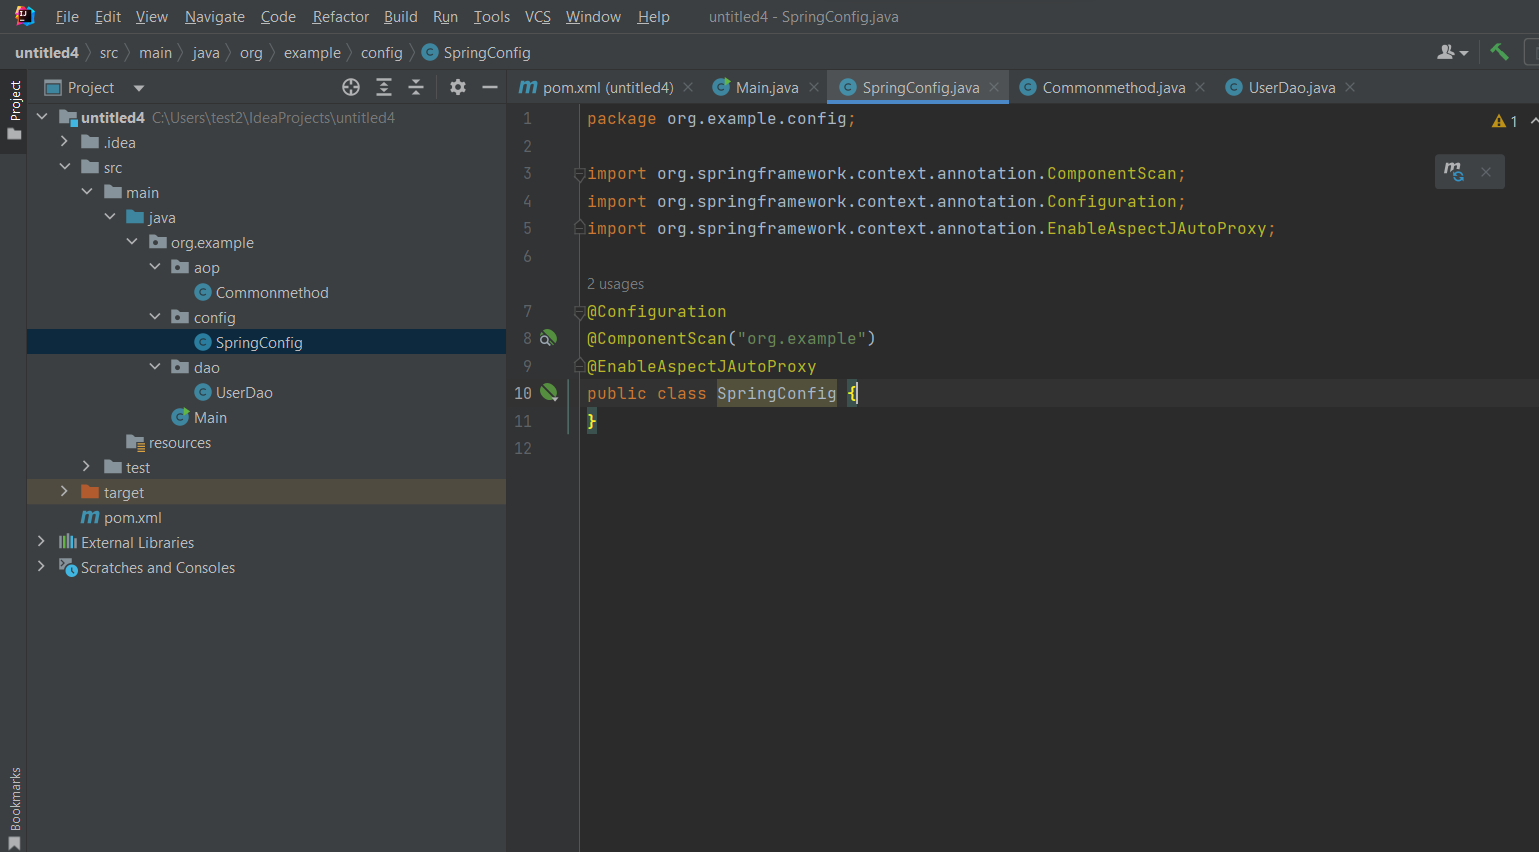Screen dimensions: 1539x852
Task: Click SpringConfig in the breadcrumb bar
Action: click(x=486, y=53)
